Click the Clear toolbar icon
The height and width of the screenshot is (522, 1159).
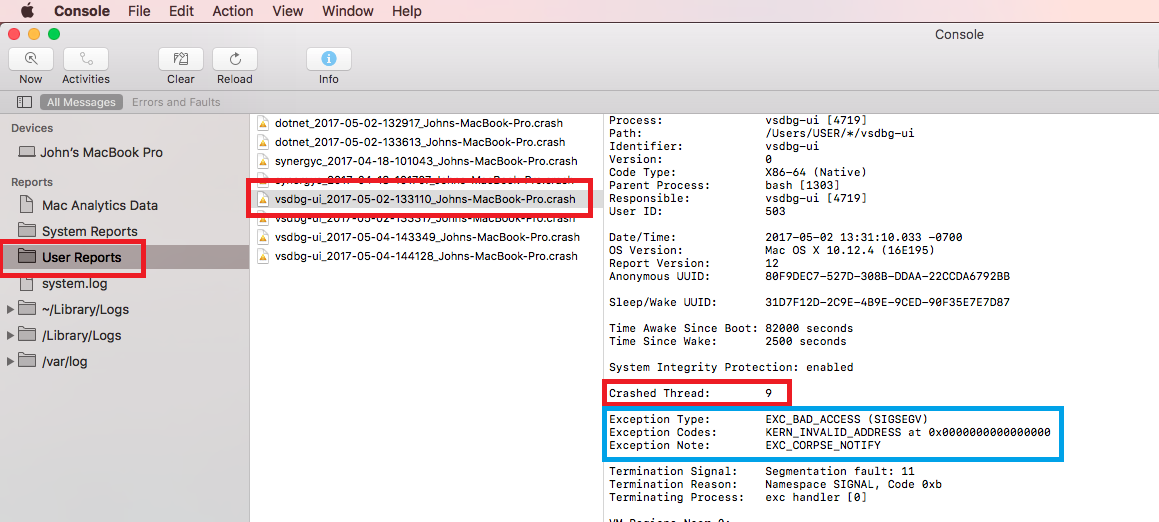(180, 59)
